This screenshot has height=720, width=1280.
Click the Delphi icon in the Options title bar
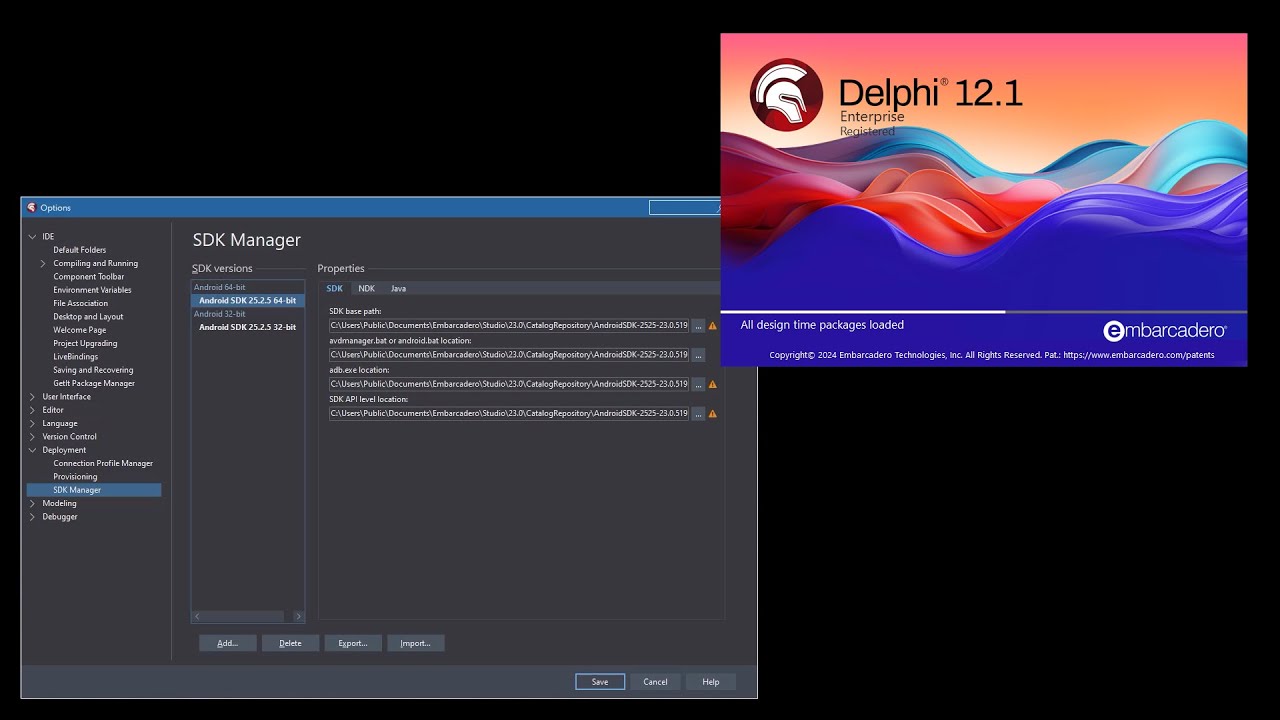click(x=32, y=208)
